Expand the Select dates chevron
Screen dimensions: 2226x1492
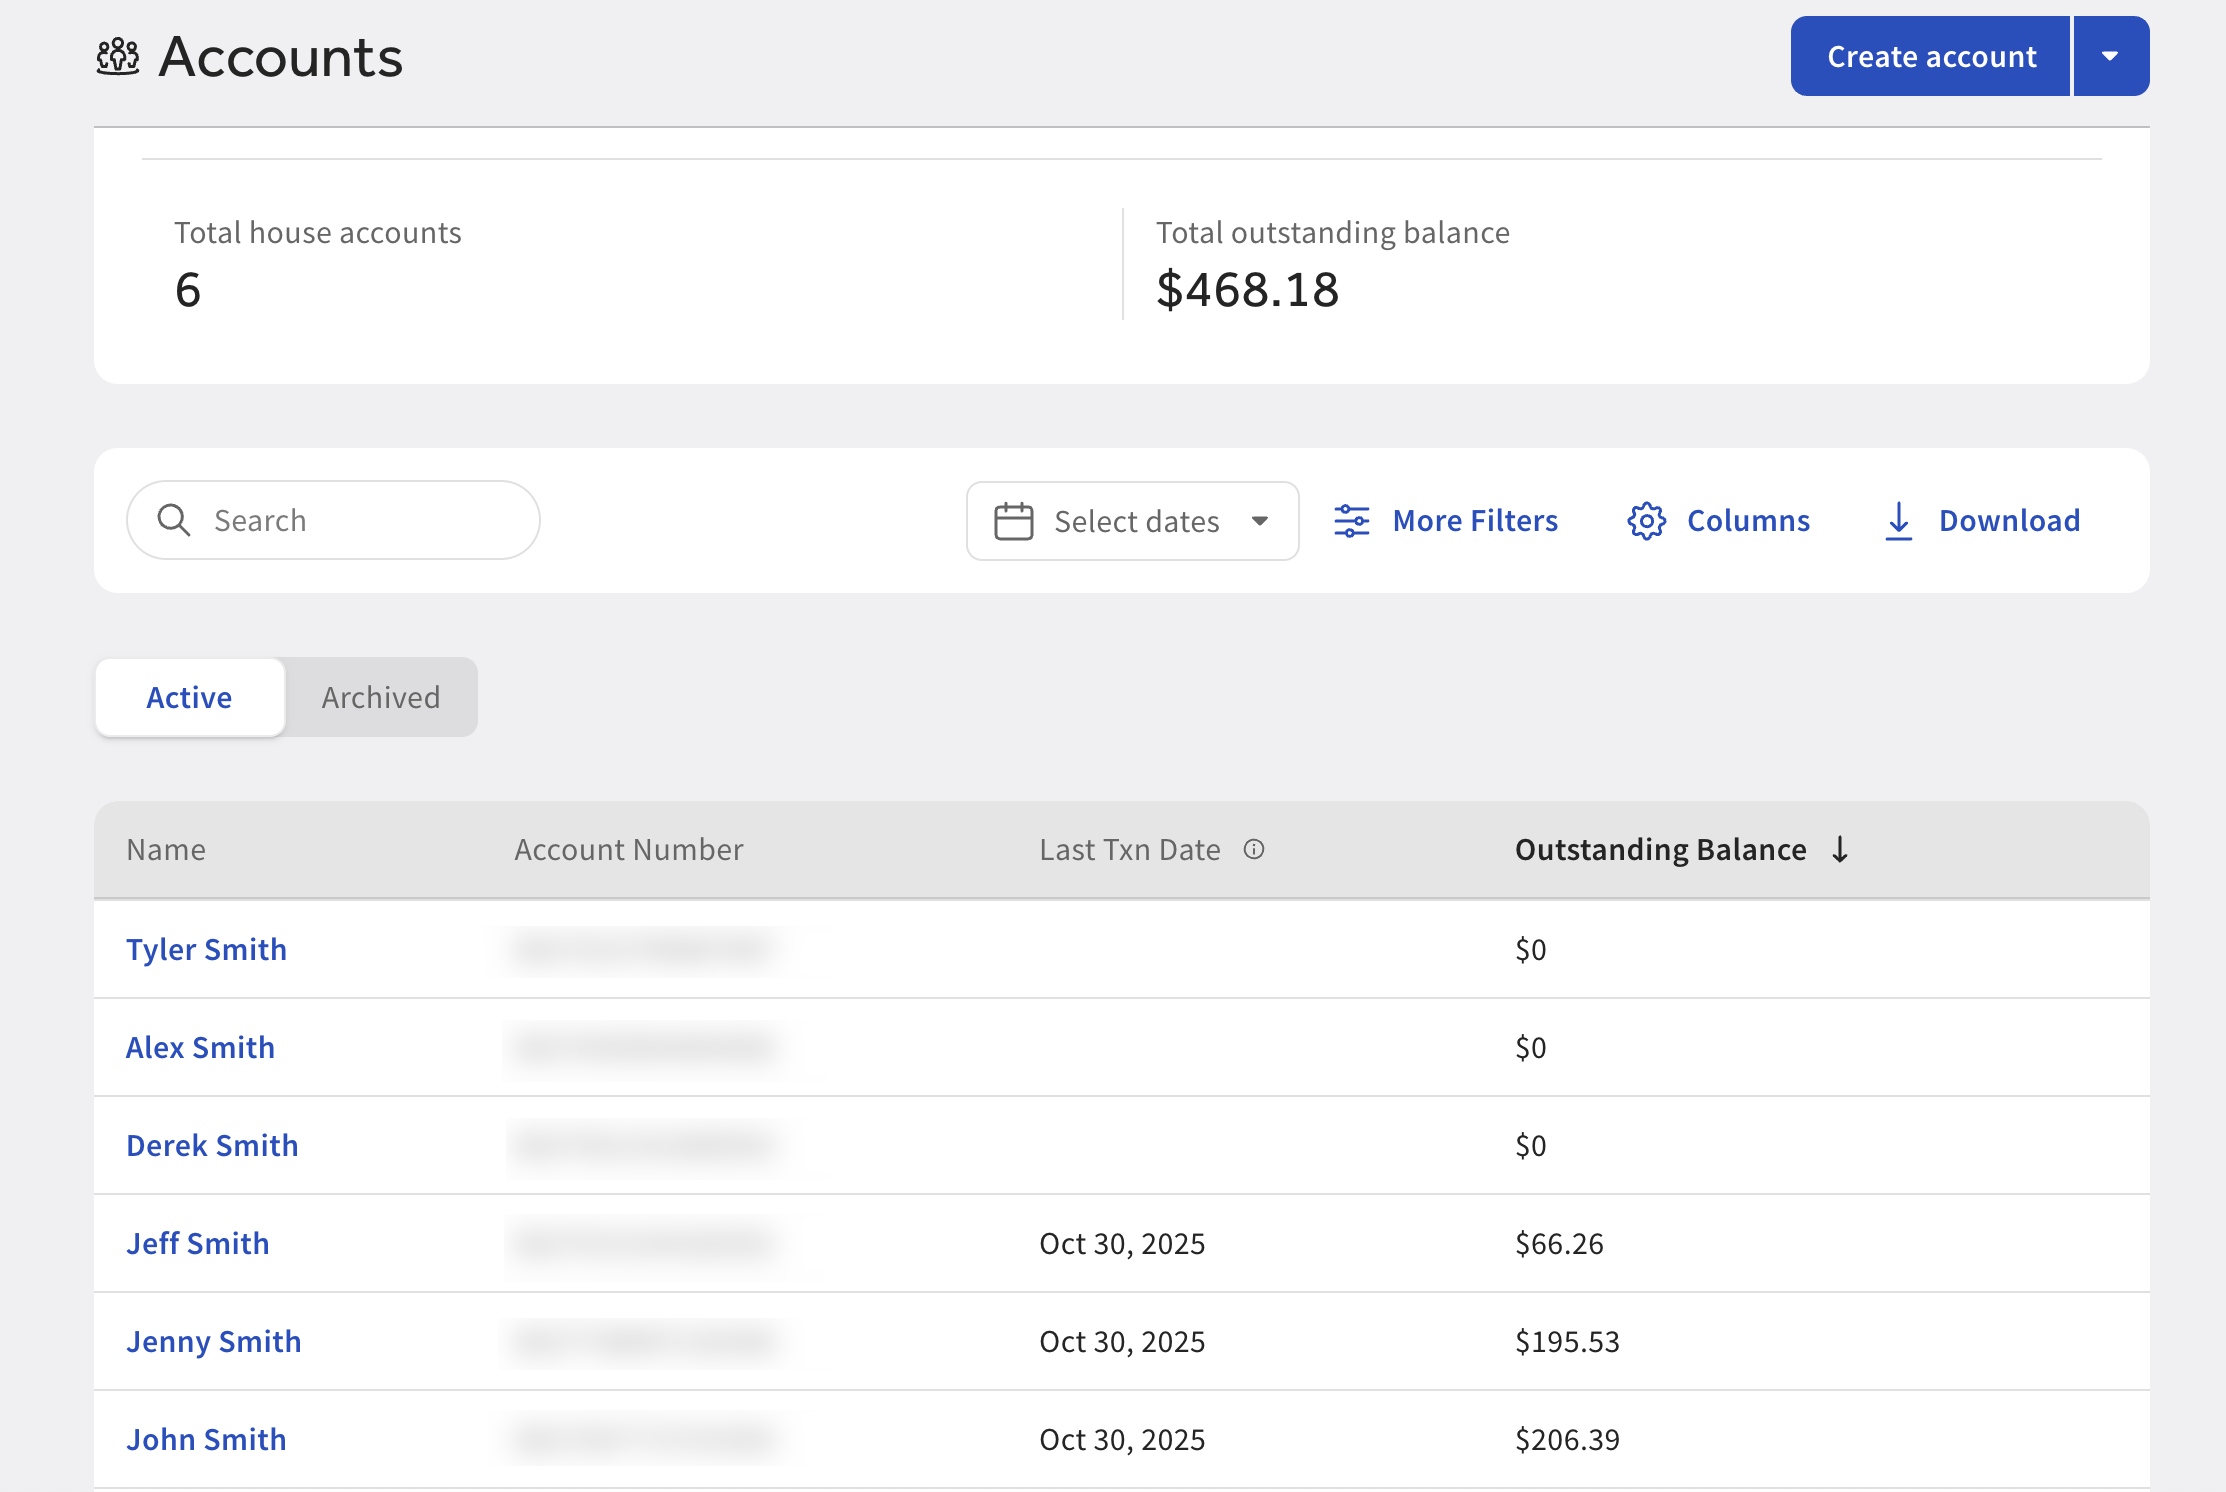click(x=1259, y=520)
